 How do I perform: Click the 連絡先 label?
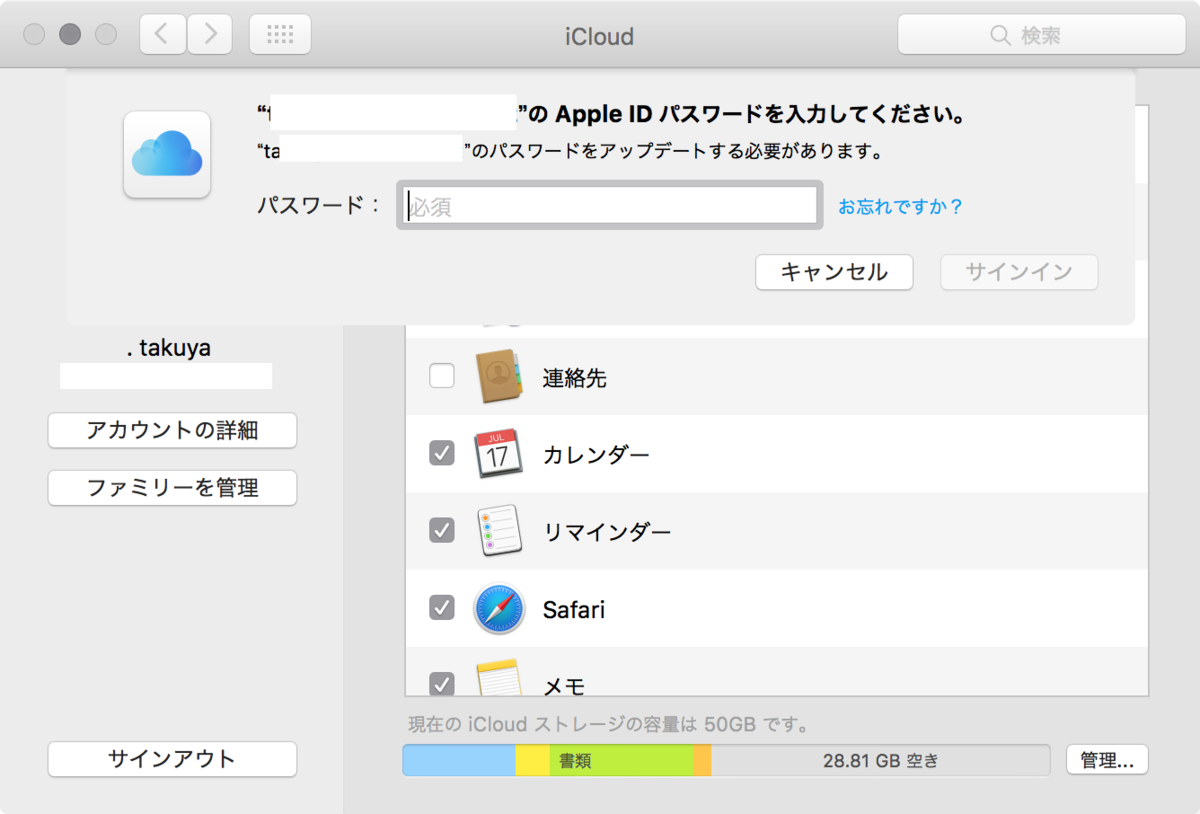click(575, 378)
